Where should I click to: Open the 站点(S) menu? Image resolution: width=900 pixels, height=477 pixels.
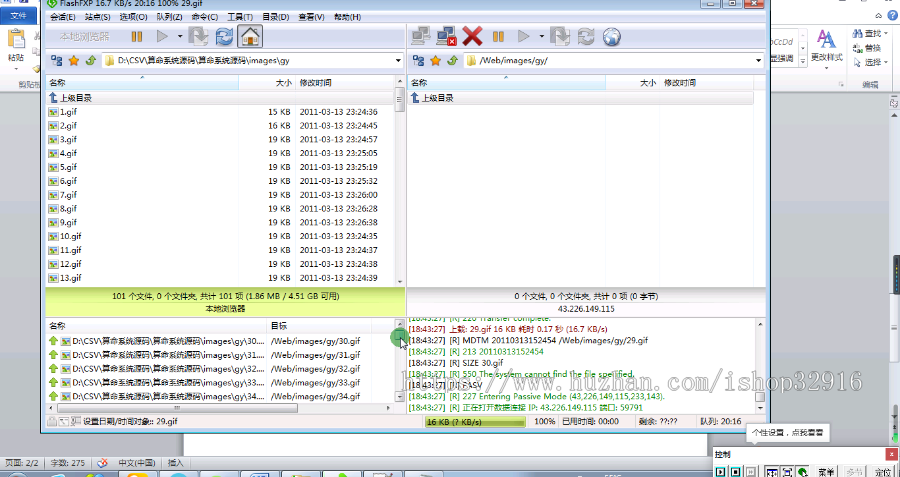click(97, 17)
